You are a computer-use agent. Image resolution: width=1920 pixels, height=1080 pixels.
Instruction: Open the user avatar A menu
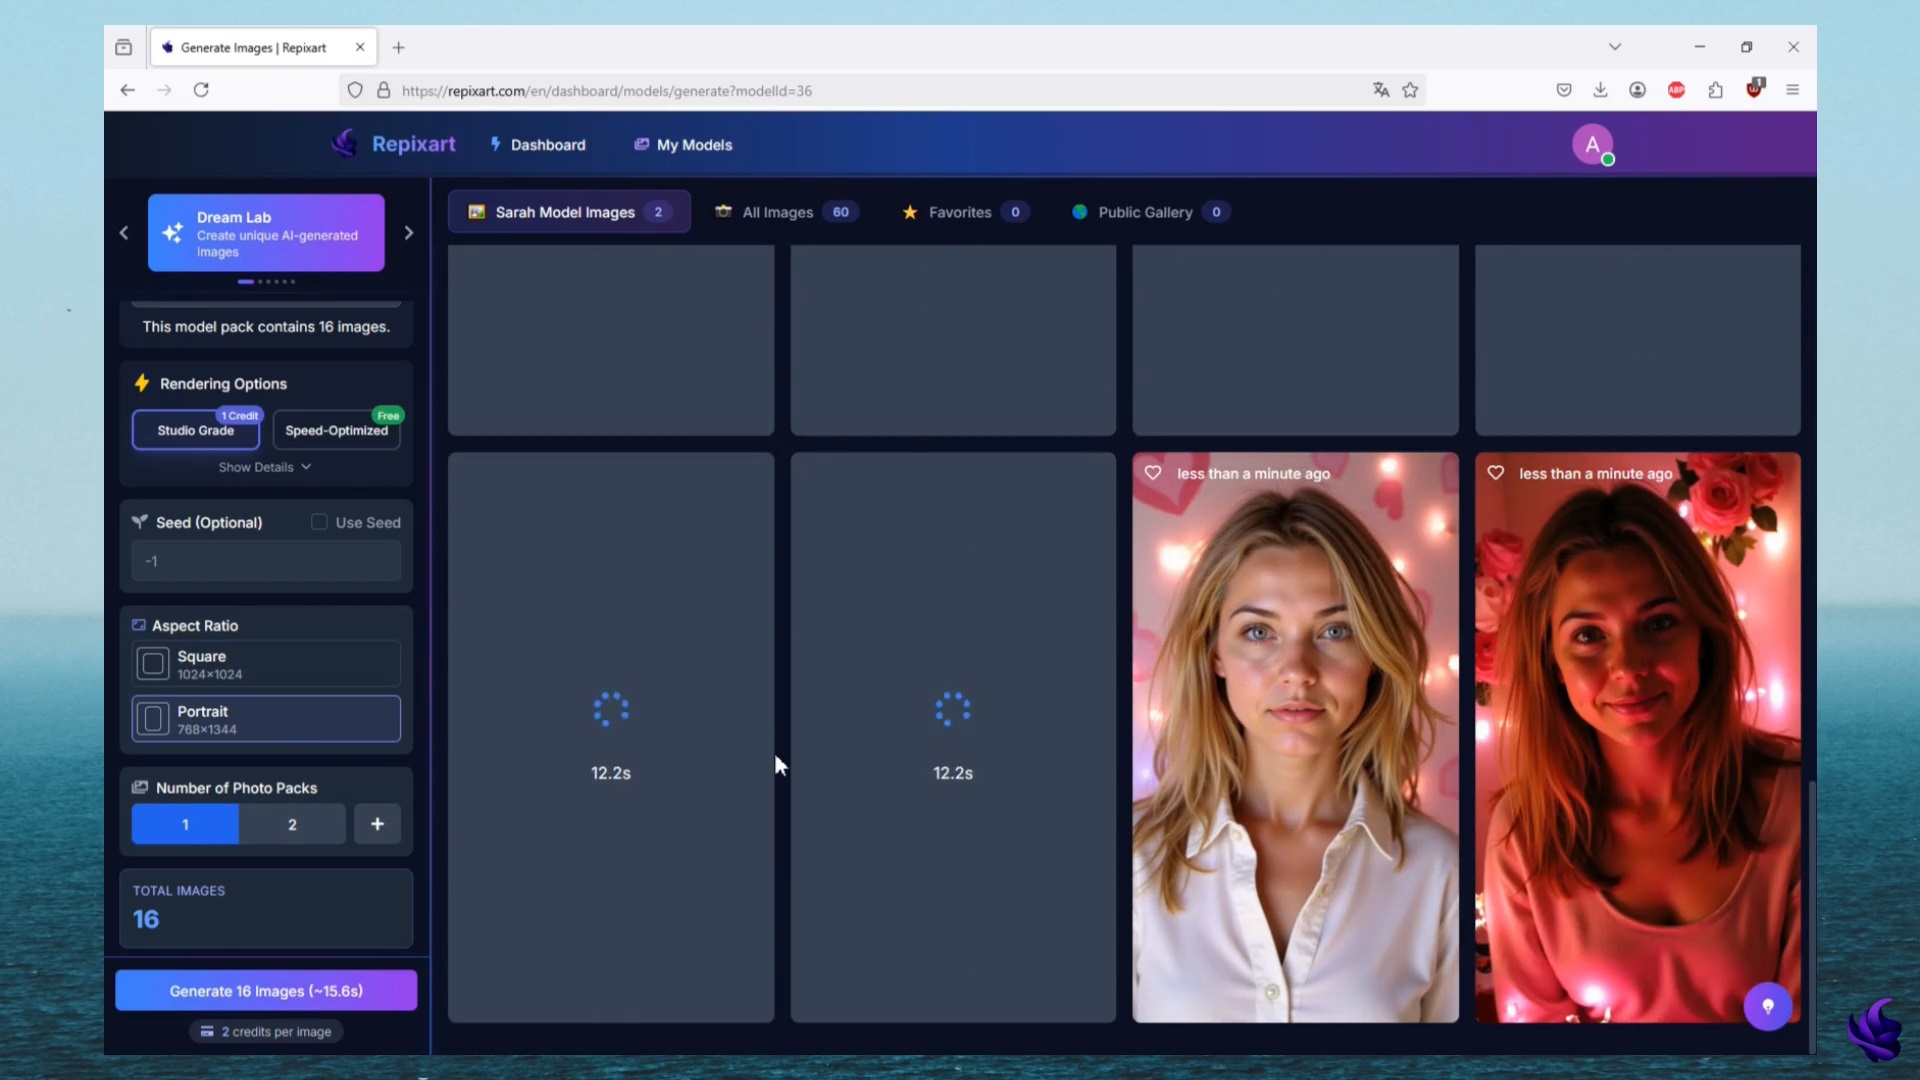tap(1592, 145)
